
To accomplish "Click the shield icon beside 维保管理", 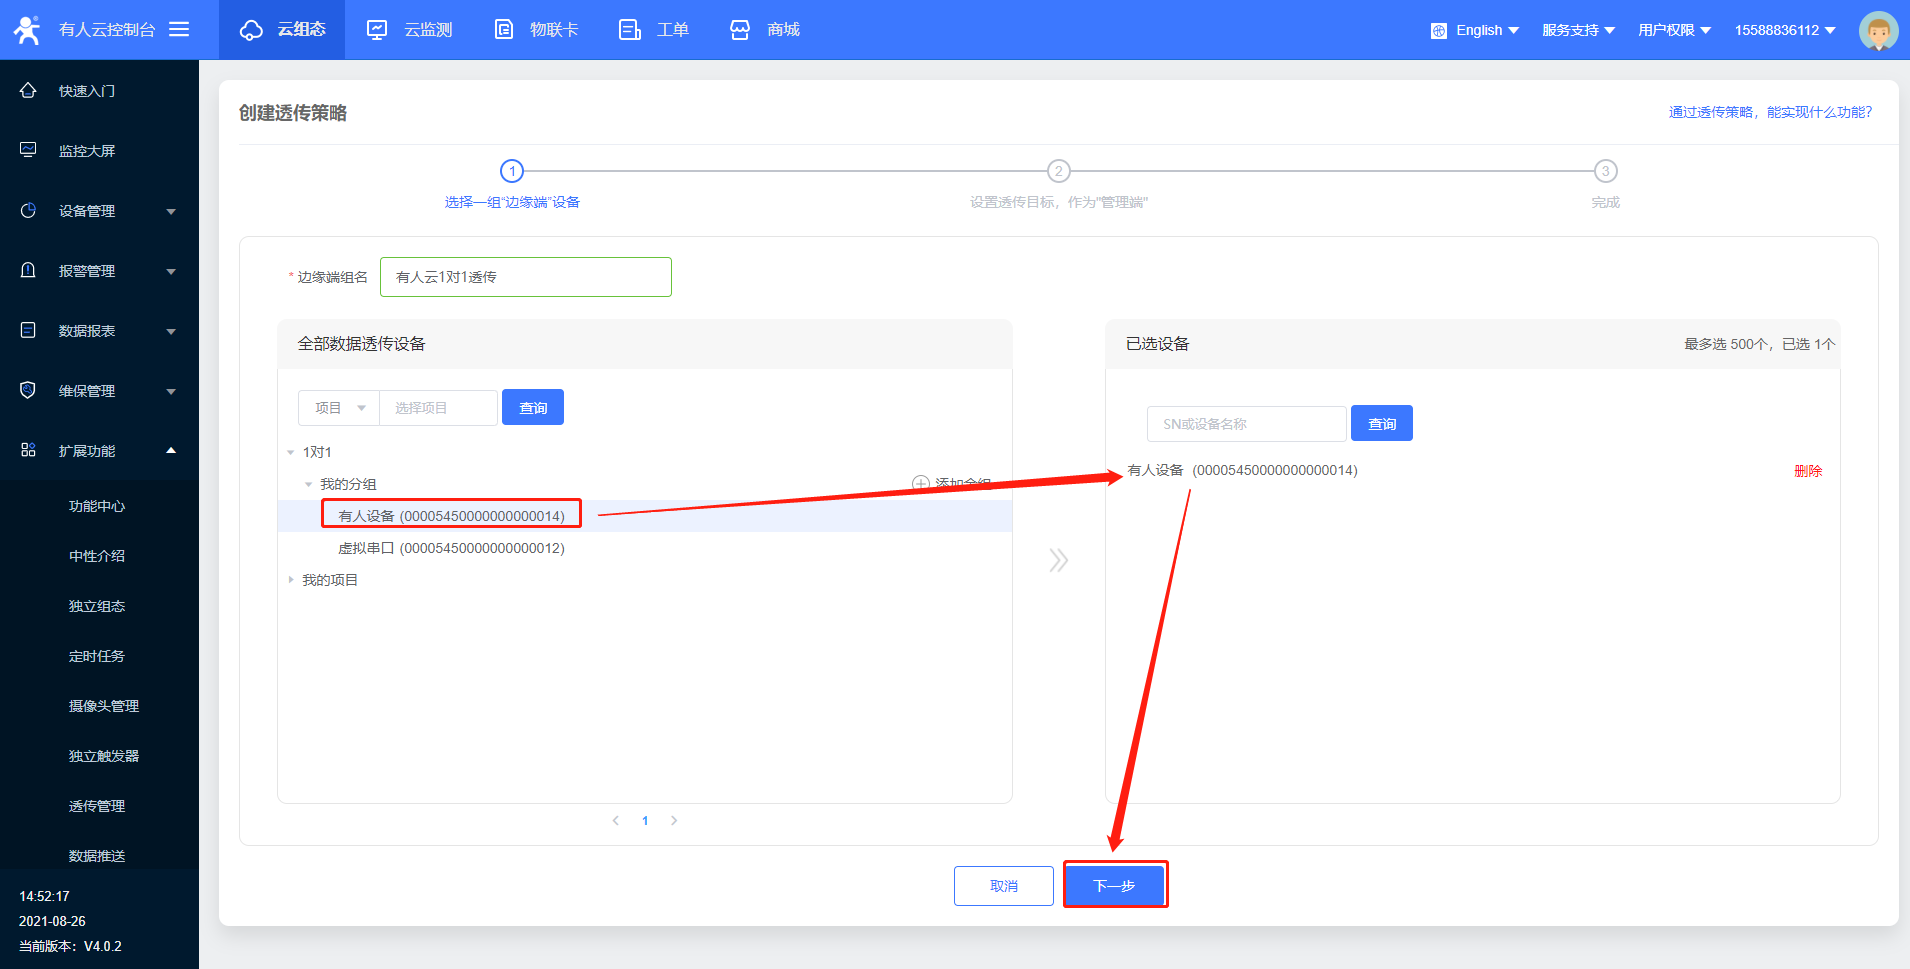I will point(28,391).
